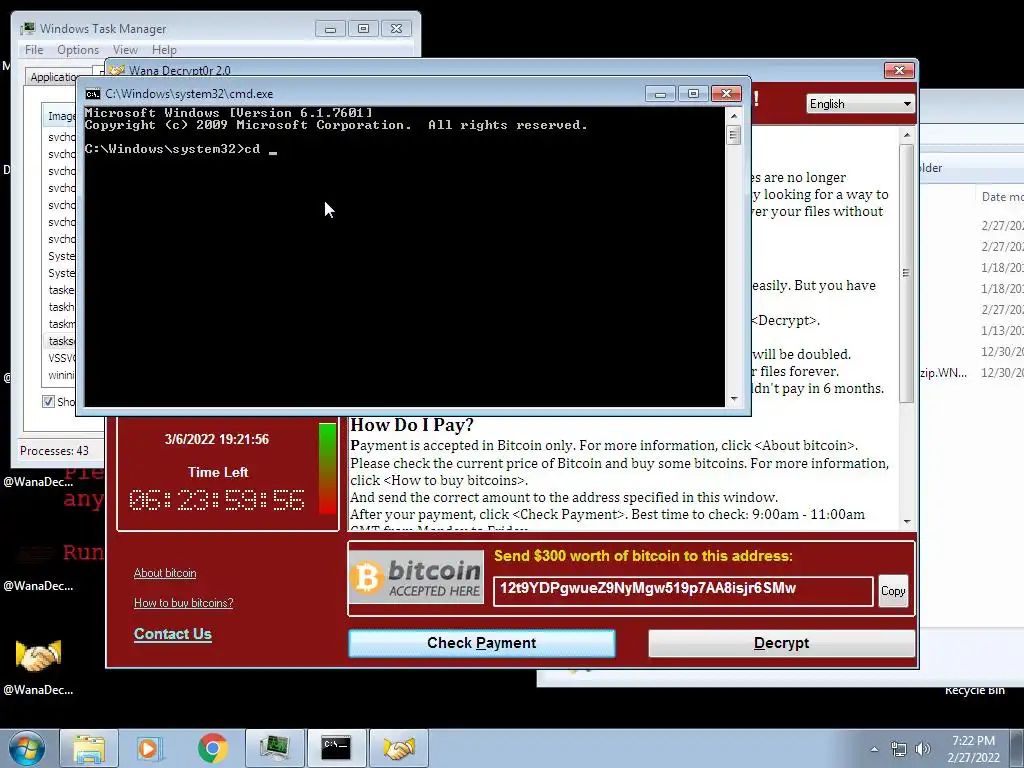This screenshot has height=768, width=1024.
Task: Close the cmd.exe window
Action: 726,94
